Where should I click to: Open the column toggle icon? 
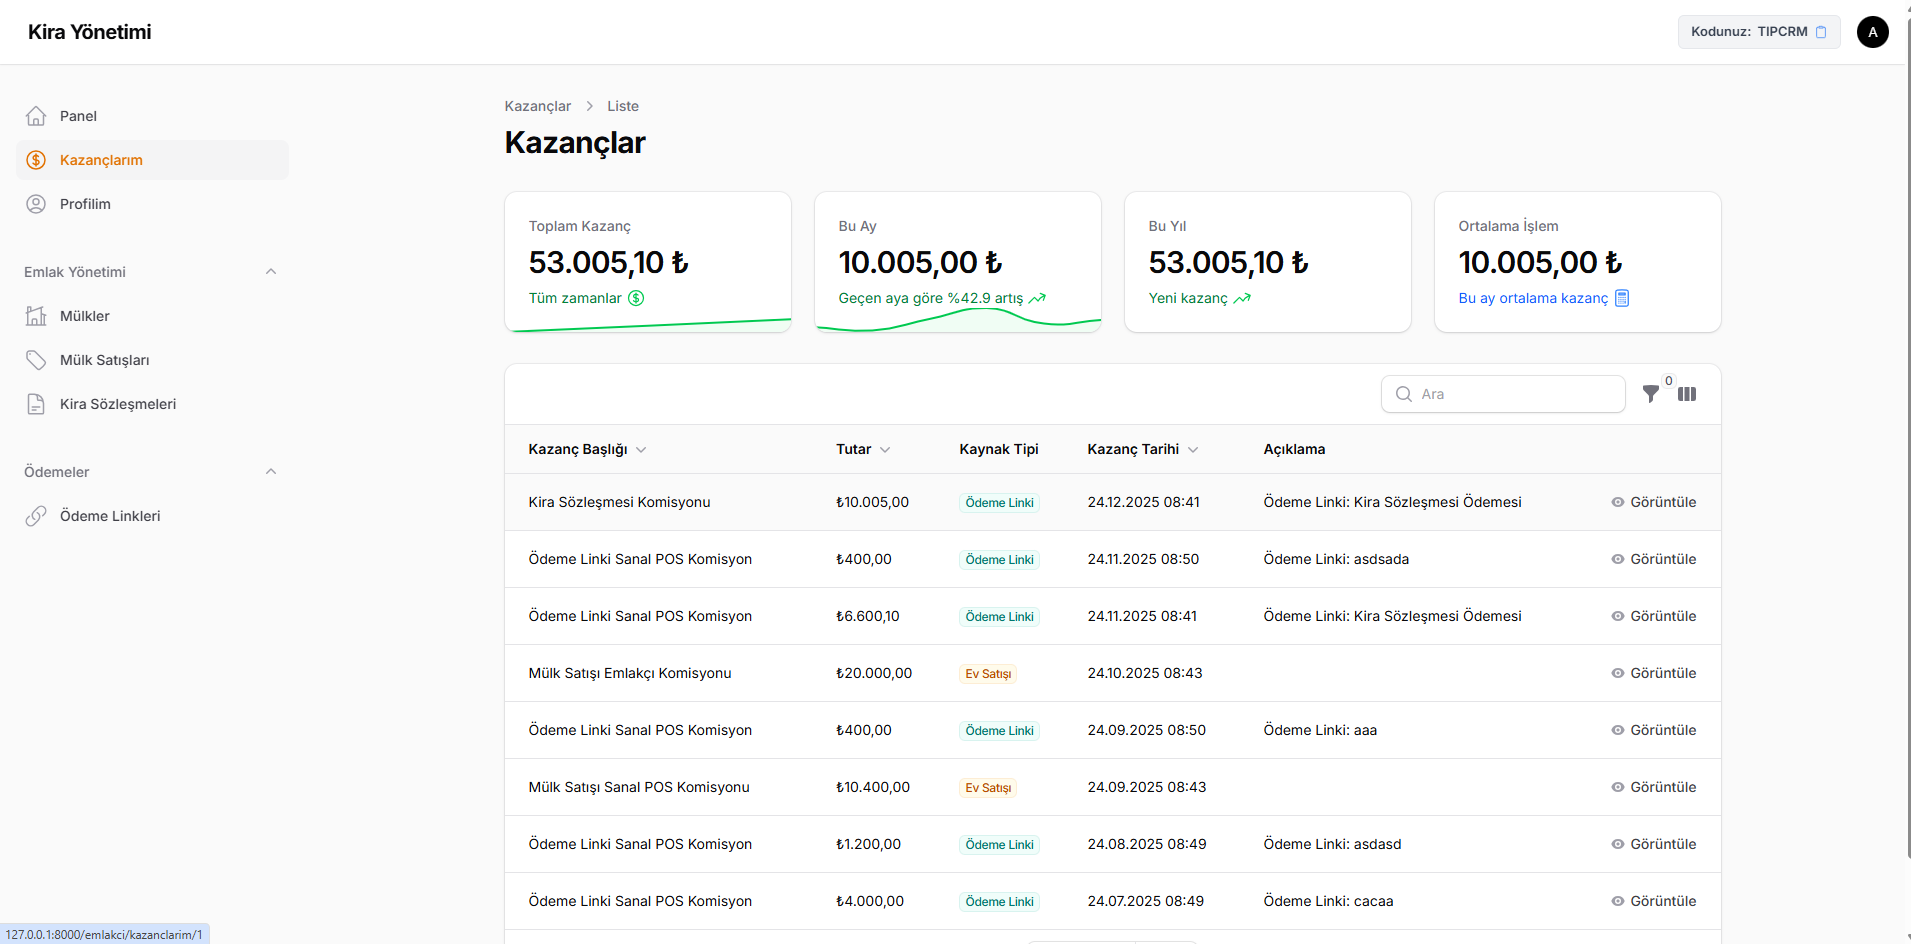[1687, 394]
